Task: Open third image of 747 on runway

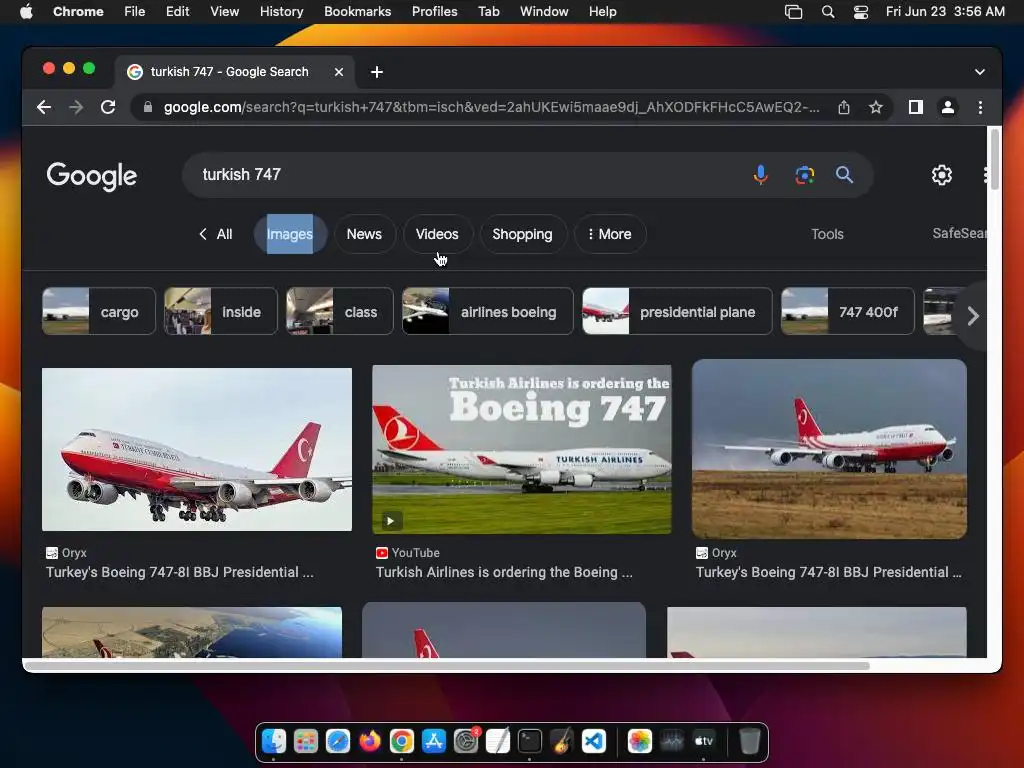Action: click(829, 449)
